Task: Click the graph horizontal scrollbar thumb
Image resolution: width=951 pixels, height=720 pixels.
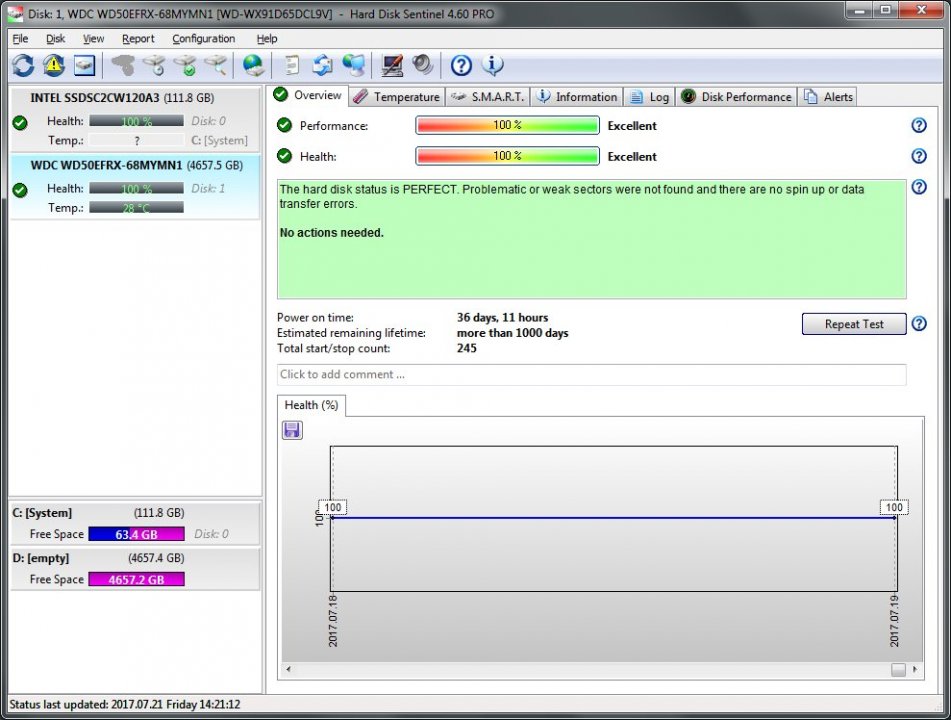Action: click(x=898, y=670)
